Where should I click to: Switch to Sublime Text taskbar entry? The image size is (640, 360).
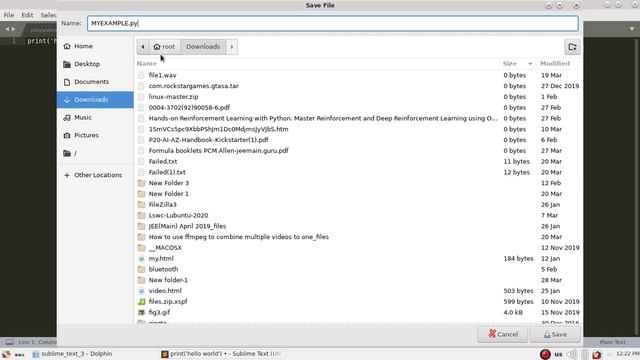pos(222,354)
